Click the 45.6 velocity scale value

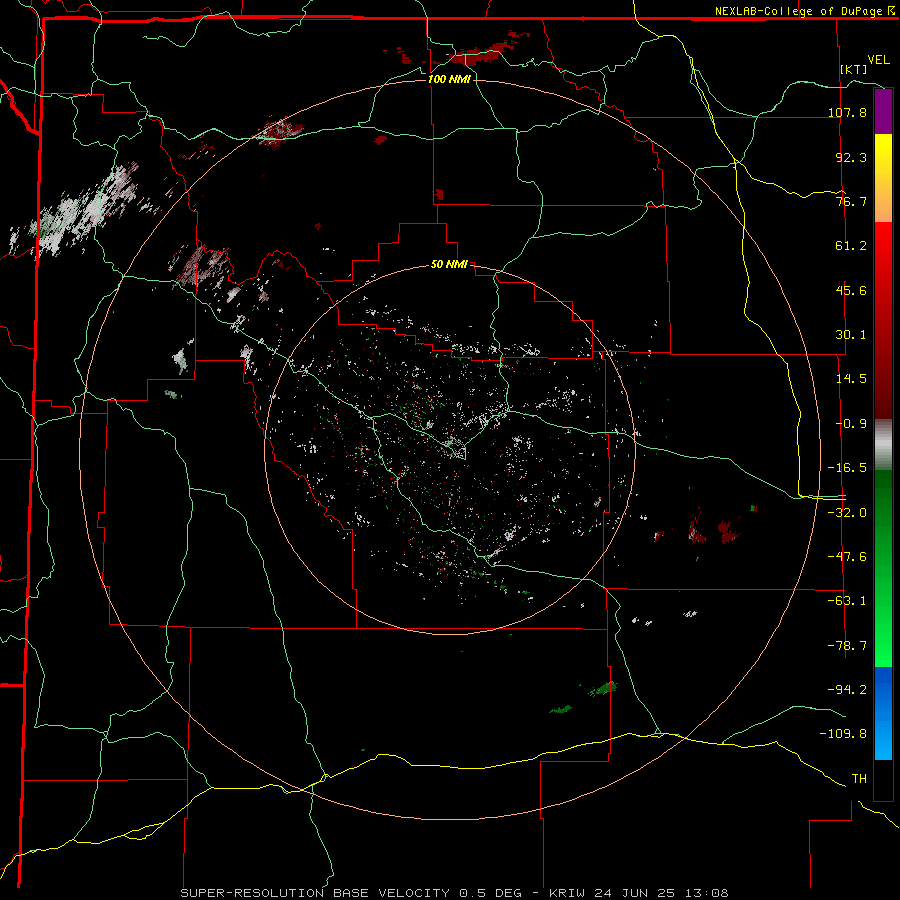coord(851,290)
